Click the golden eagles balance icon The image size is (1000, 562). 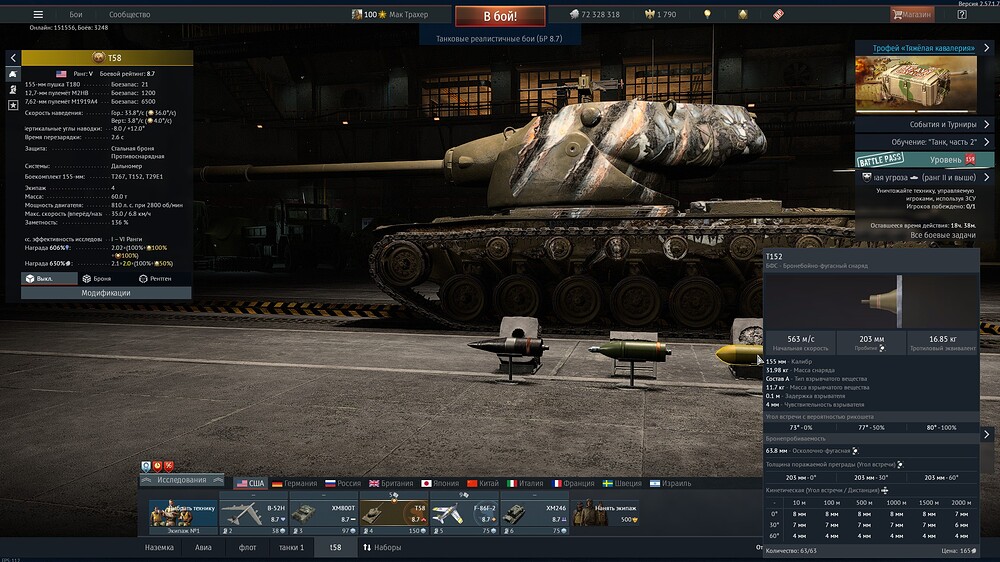pyautogui.click(x=650, y=14)
